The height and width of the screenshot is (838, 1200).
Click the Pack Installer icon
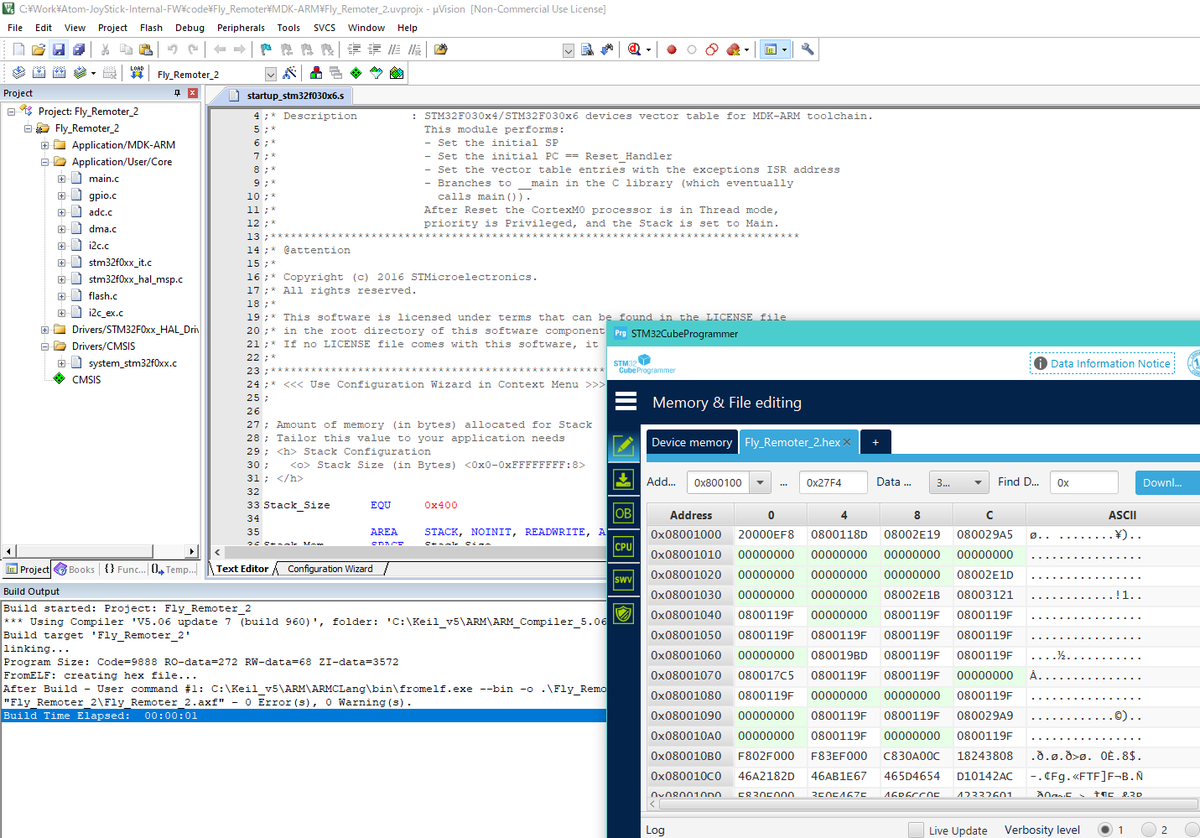click(x=396, y=73)
